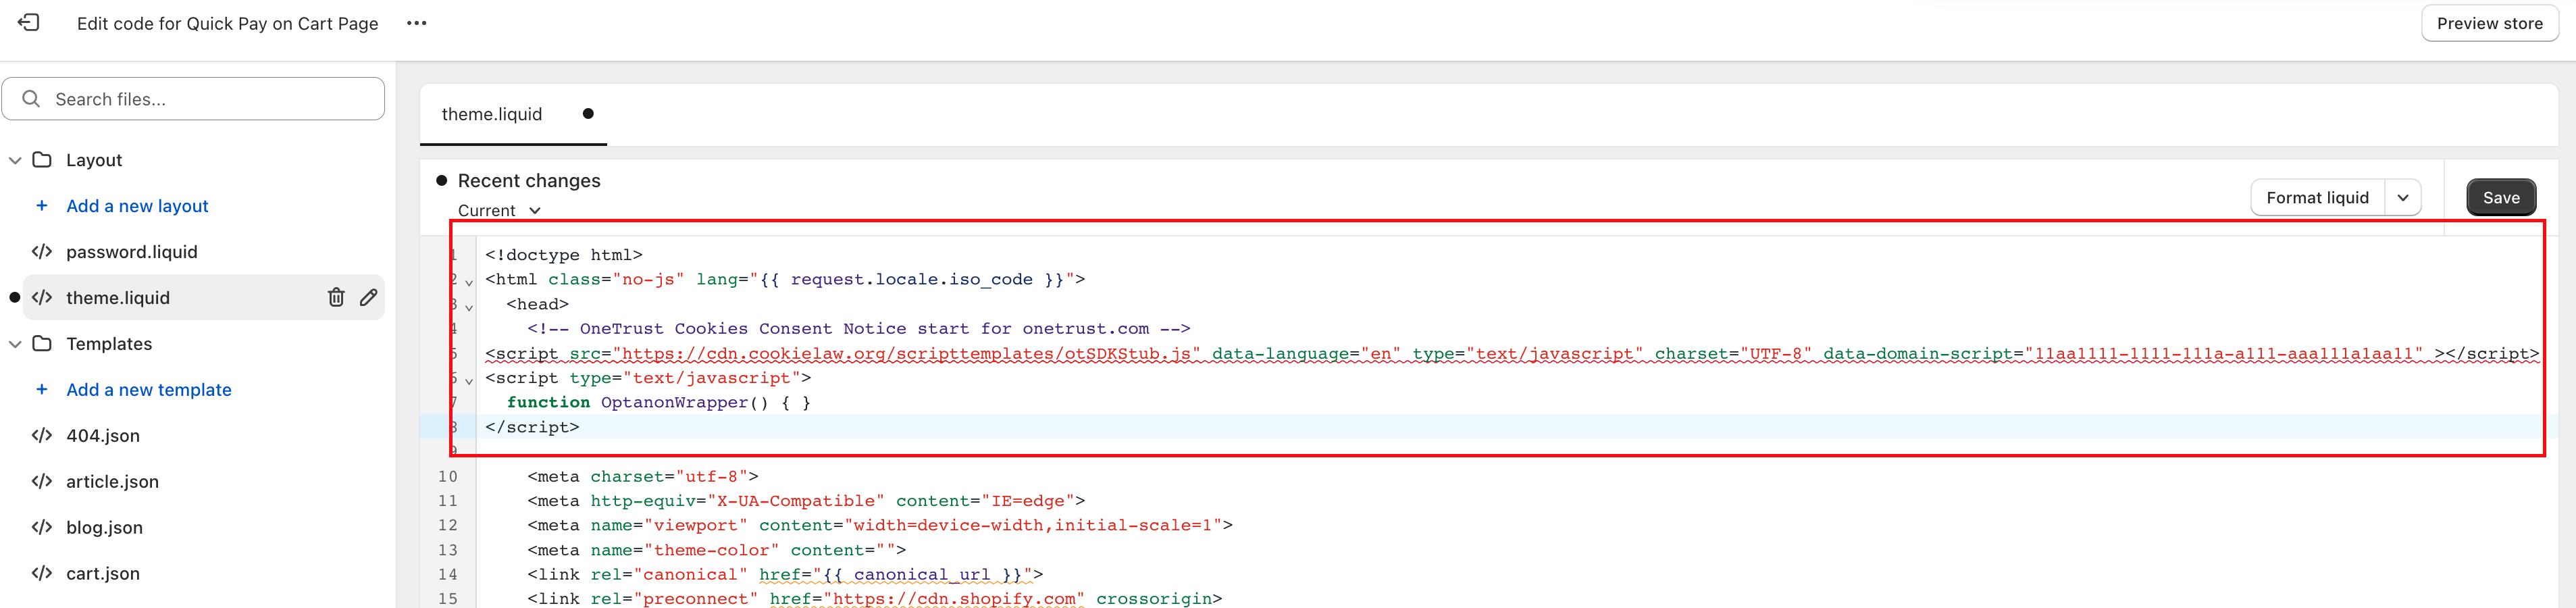Collapse the Templates folder chevron
2576x608 pixels.
point(15,344)
